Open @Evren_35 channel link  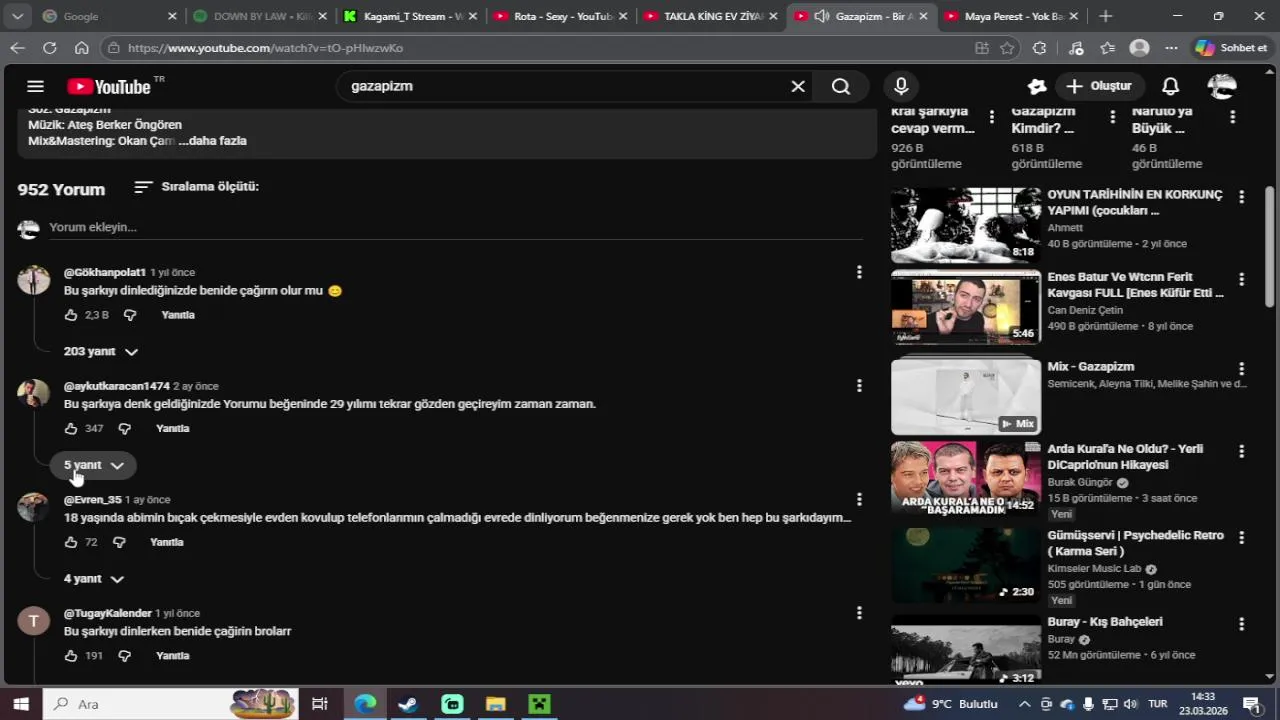pyautogui.click(x=93, y=499)
